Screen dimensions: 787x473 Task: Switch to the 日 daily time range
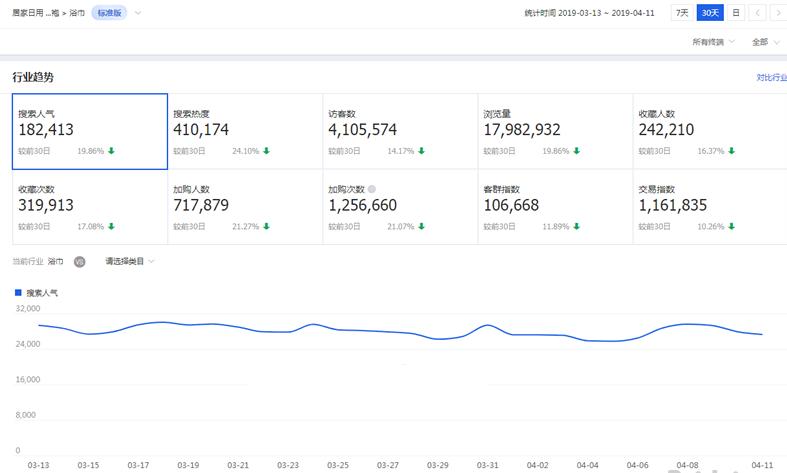pyautogui.click(x=735, y=13)
